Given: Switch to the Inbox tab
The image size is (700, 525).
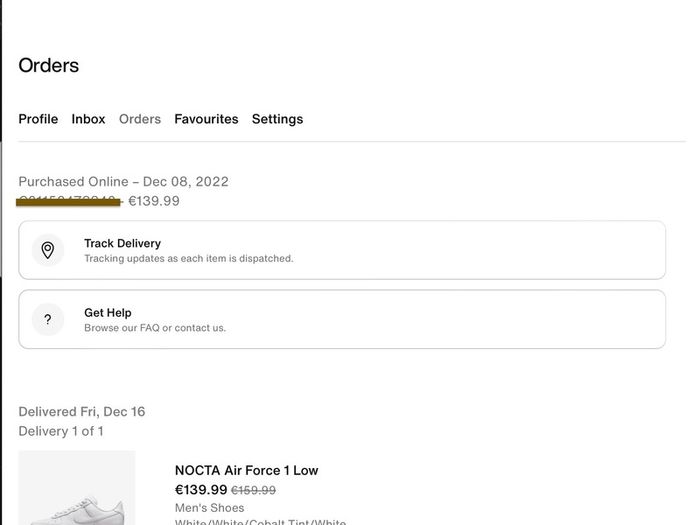Looking at the screenshot, I should pyautogui.click(x=88, y=119).
